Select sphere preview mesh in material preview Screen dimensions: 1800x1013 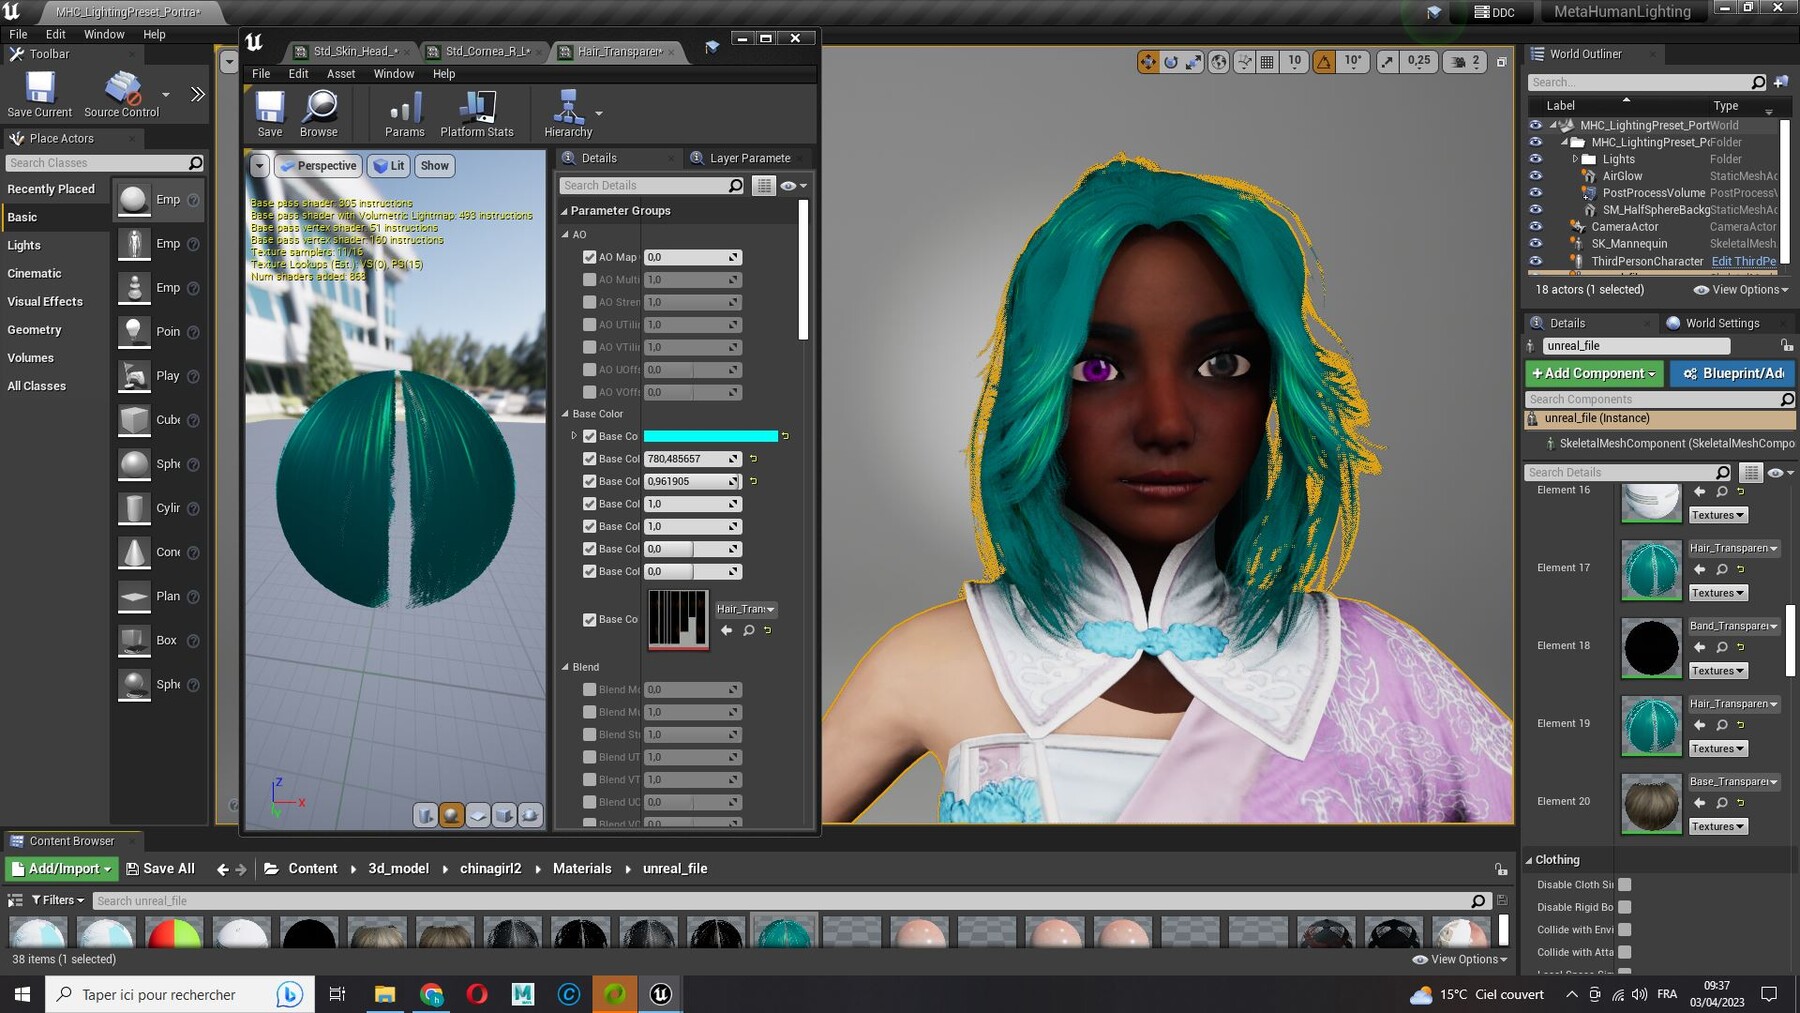pos(452,815)
